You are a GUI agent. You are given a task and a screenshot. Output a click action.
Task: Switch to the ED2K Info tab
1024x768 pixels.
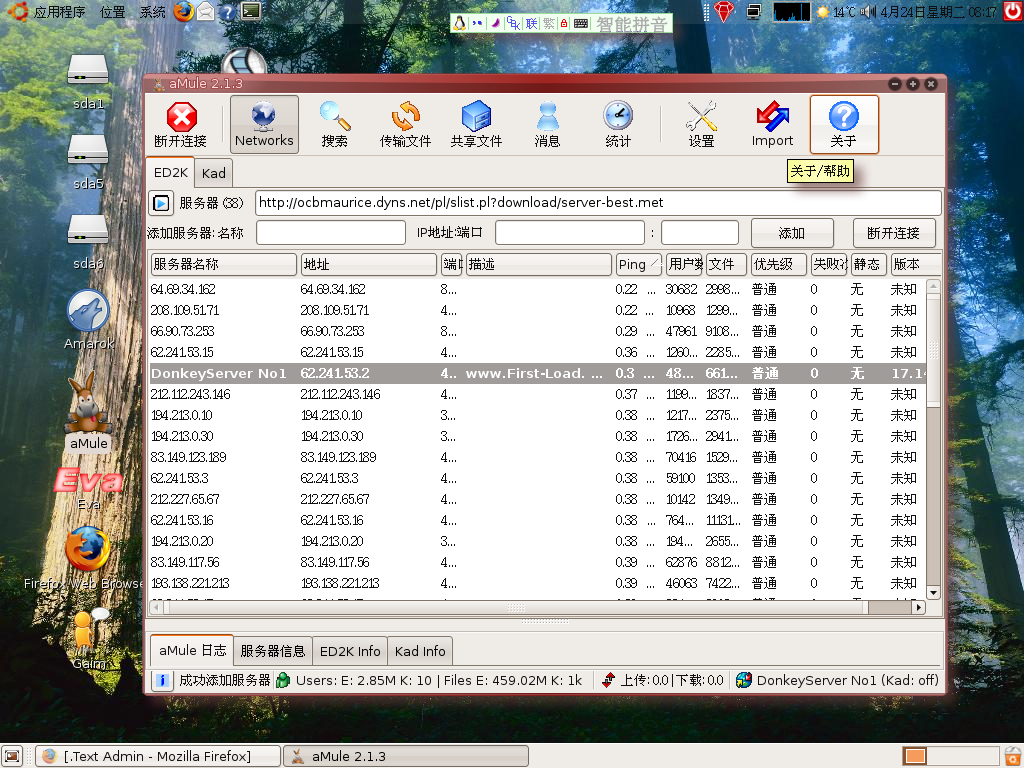coord(350,651)
